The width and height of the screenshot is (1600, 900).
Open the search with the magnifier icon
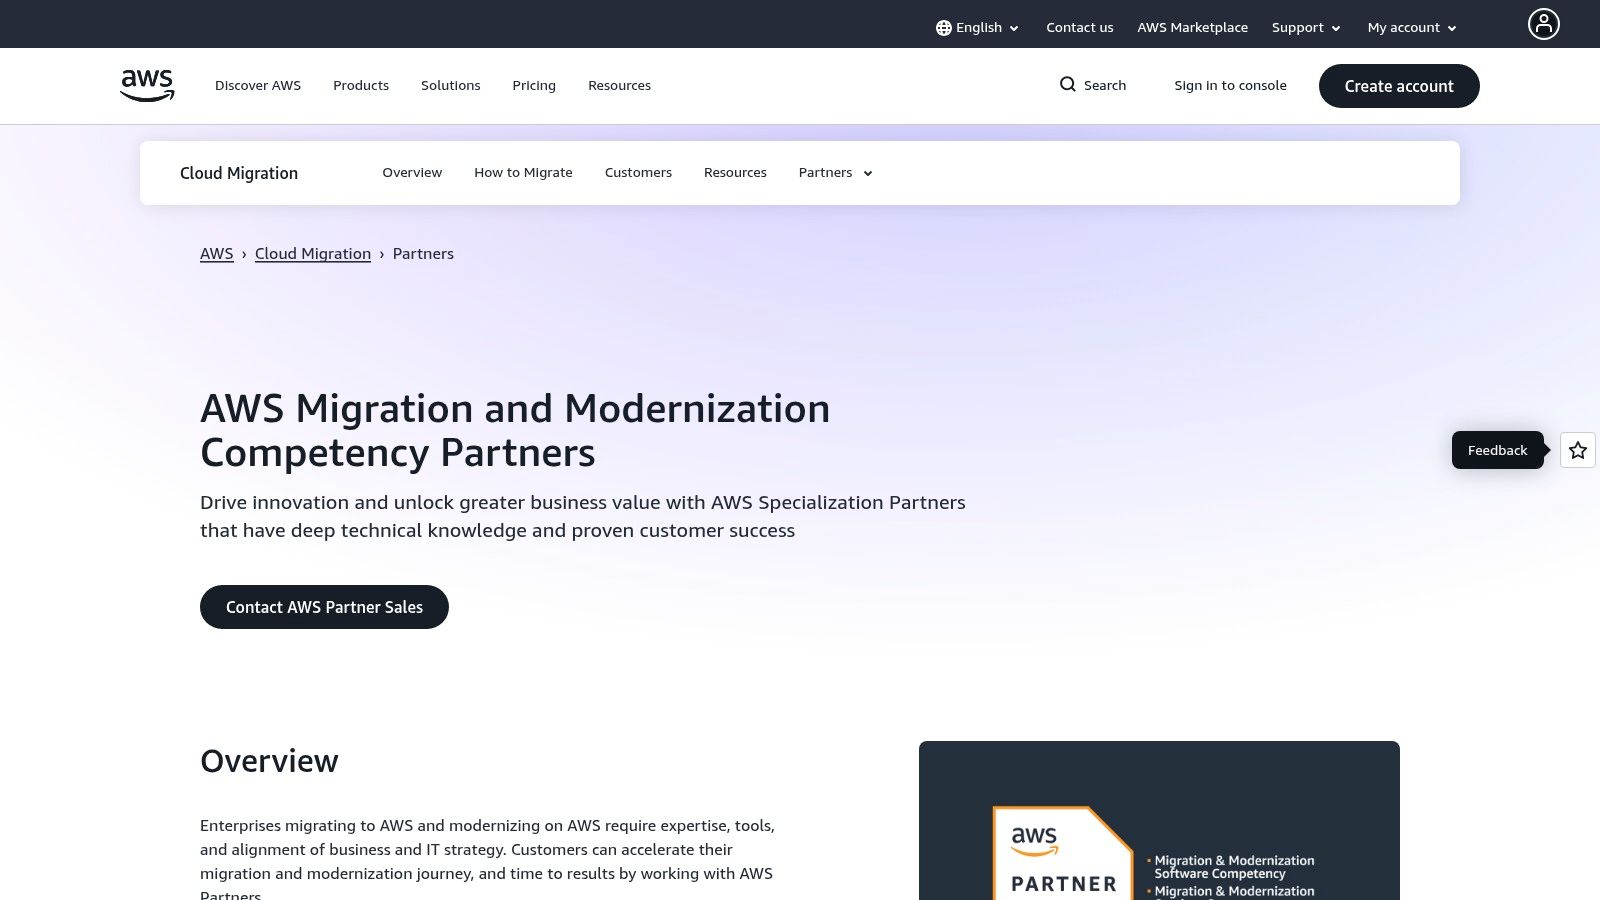coord(1068,85)
